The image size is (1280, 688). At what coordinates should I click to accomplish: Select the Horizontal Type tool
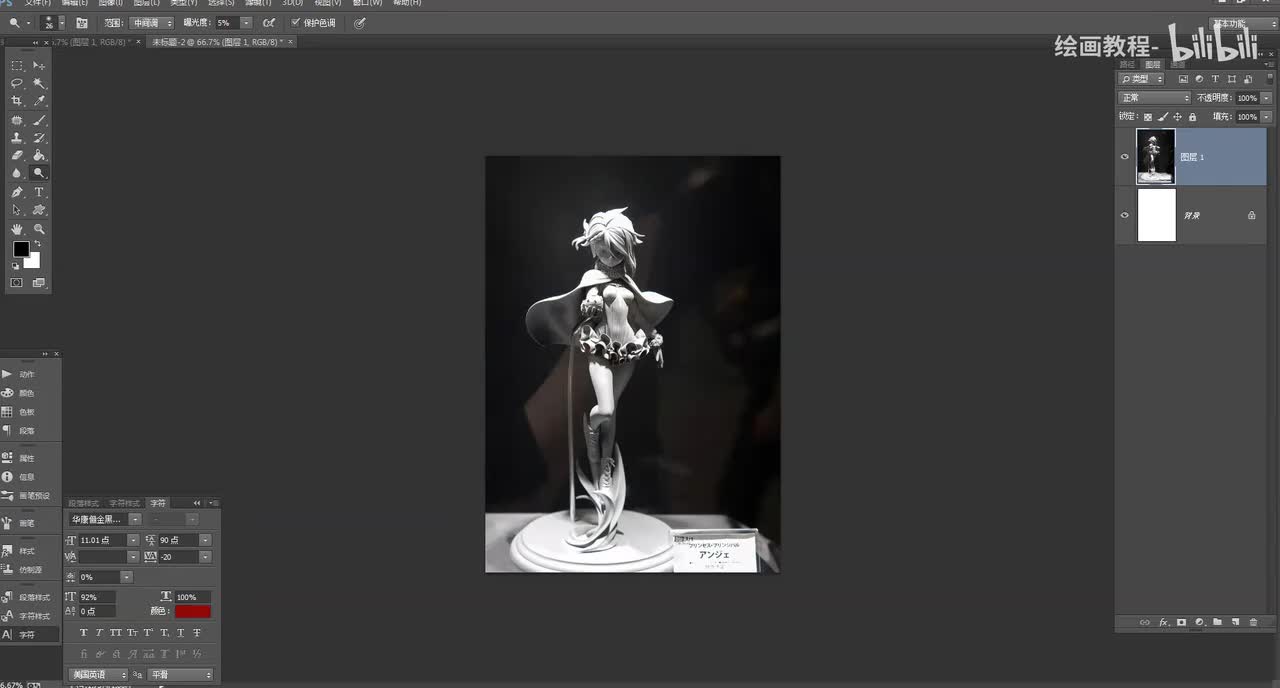39,192
